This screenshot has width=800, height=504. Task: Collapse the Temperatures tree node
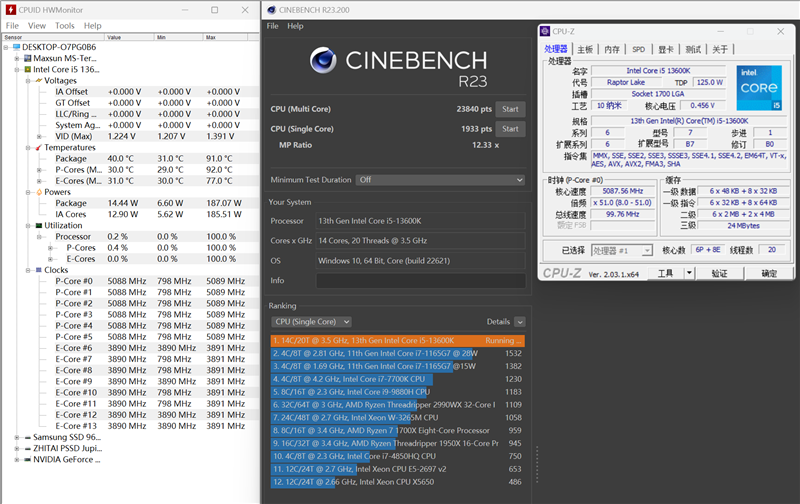pos(28,147)
